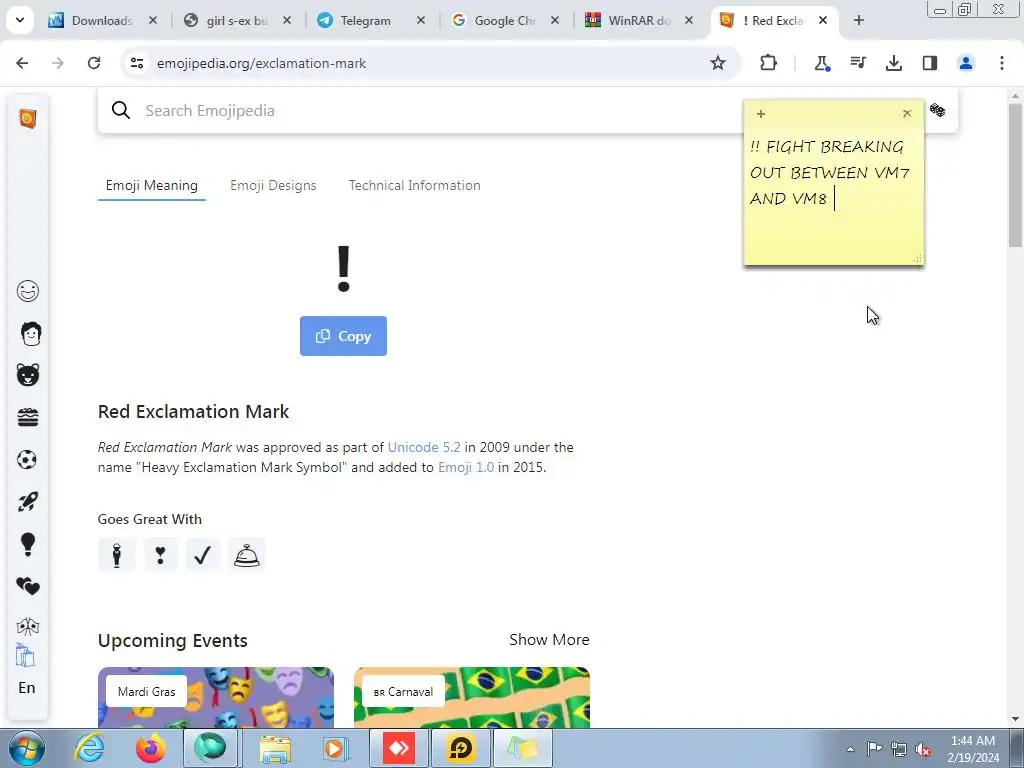Open Food & Drink burger icon

coord(27,417)
